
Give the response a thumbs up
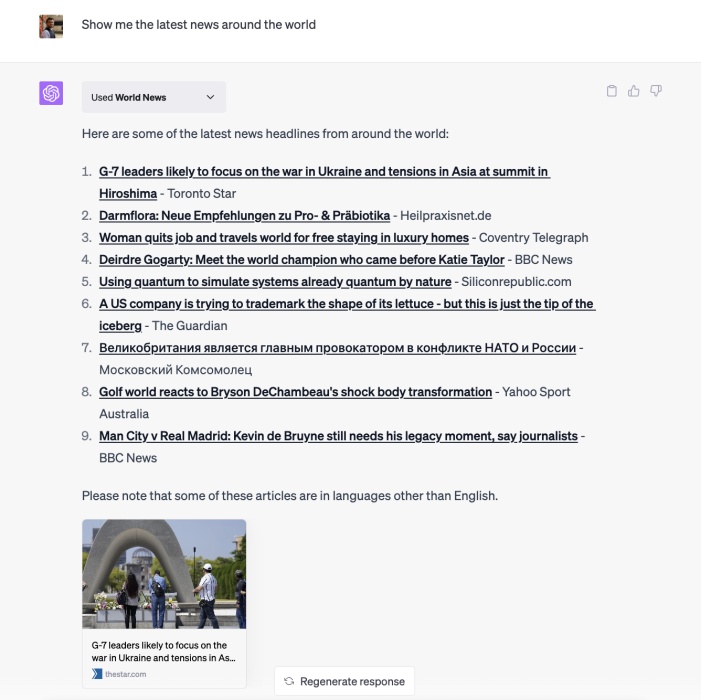point(633,91)
